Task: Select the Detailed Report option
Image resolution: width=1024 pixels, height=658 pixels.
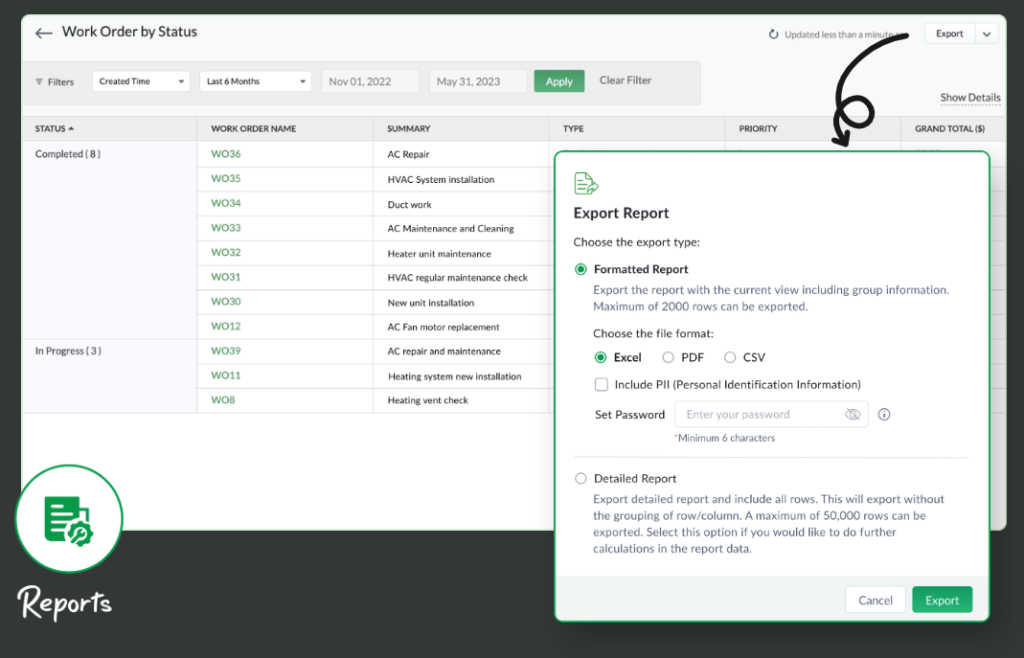Action: pyautogui.click(x=581, y=478)
